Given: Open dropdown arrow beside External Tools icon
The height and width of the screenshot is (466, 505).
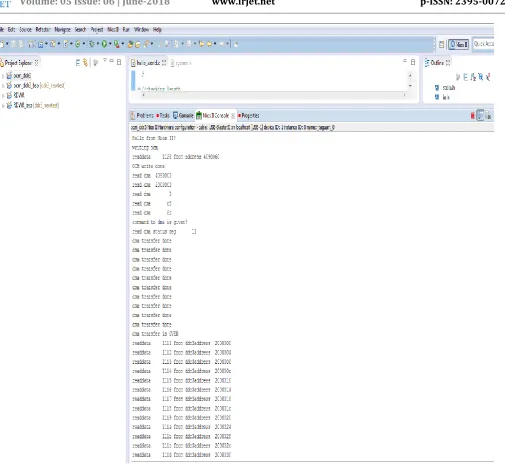Looking at the screenshot, I should coord(122,44).
